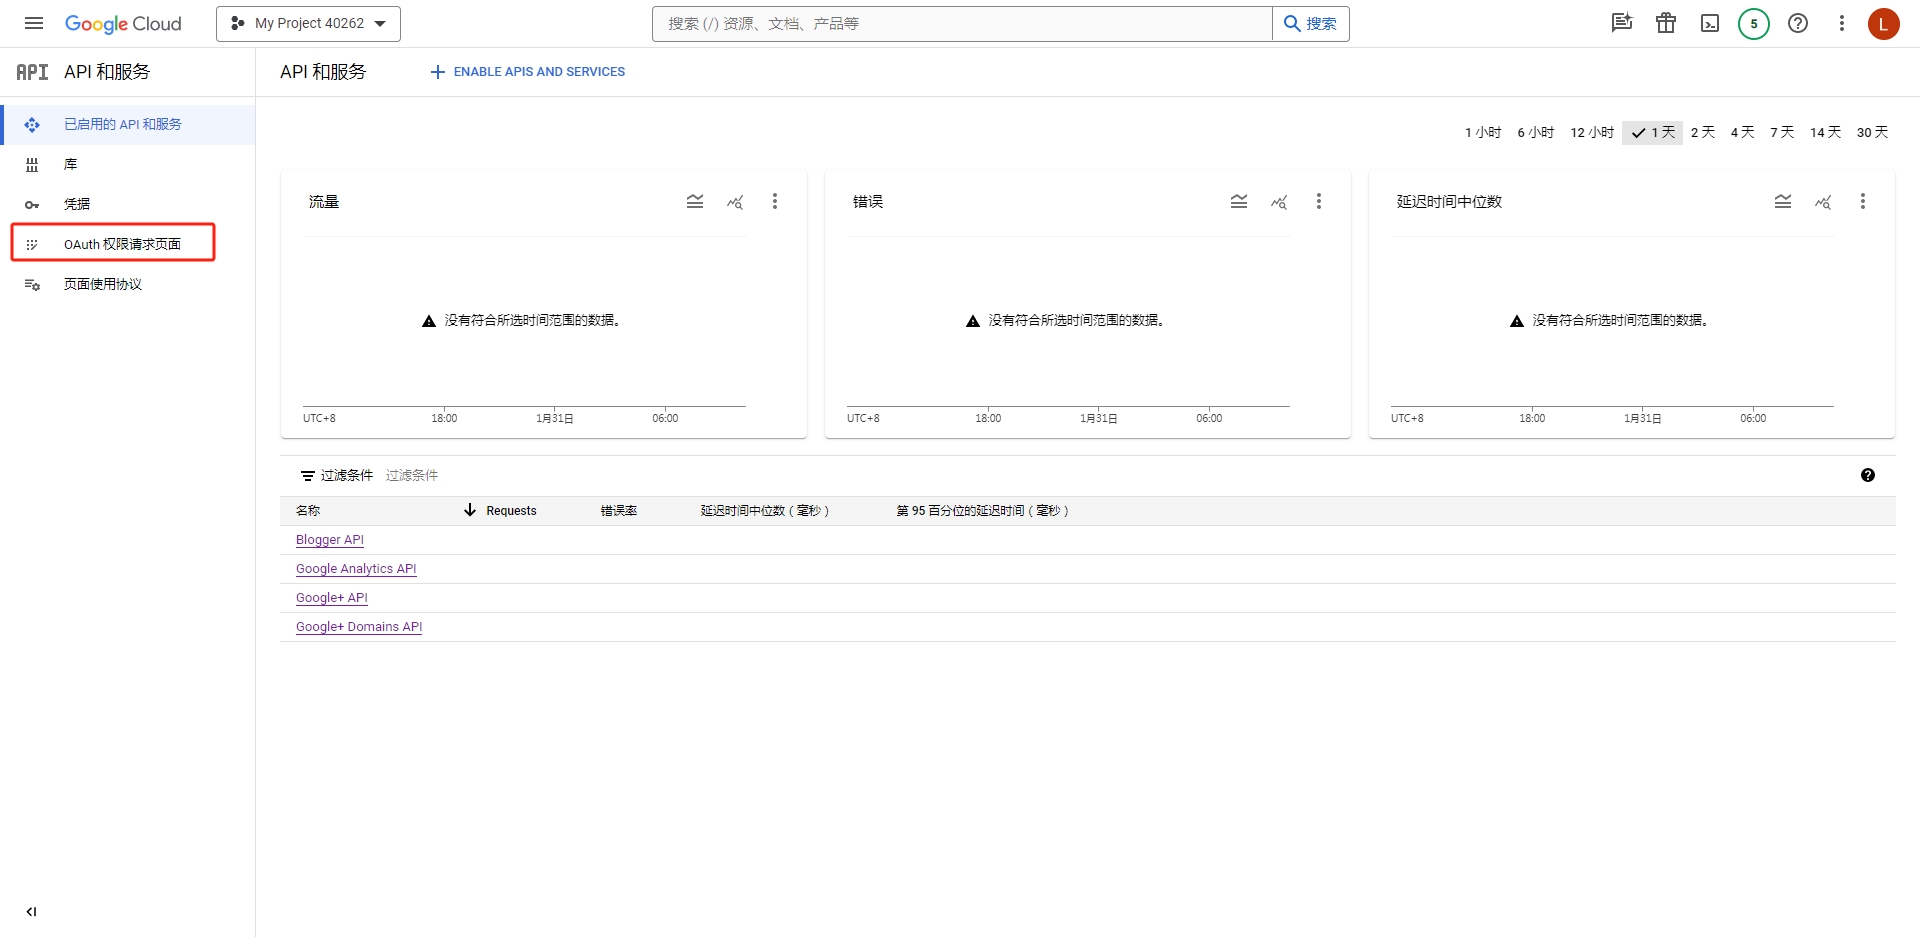The width and height of the screenshot is (1920, 937).
Task: Open the top-right settings three-dot menu
Action: 1841,23
